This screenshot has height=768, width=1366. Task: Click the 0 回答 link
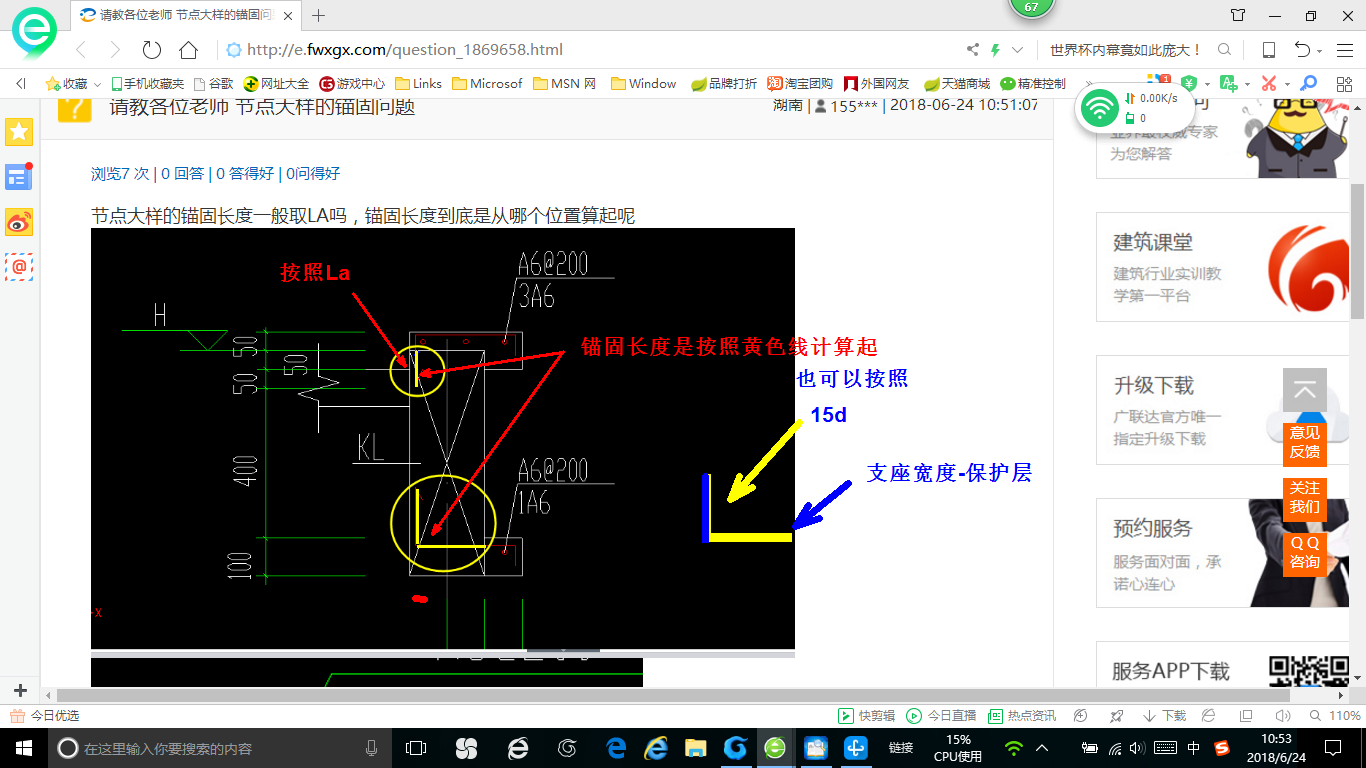[183, 173]
